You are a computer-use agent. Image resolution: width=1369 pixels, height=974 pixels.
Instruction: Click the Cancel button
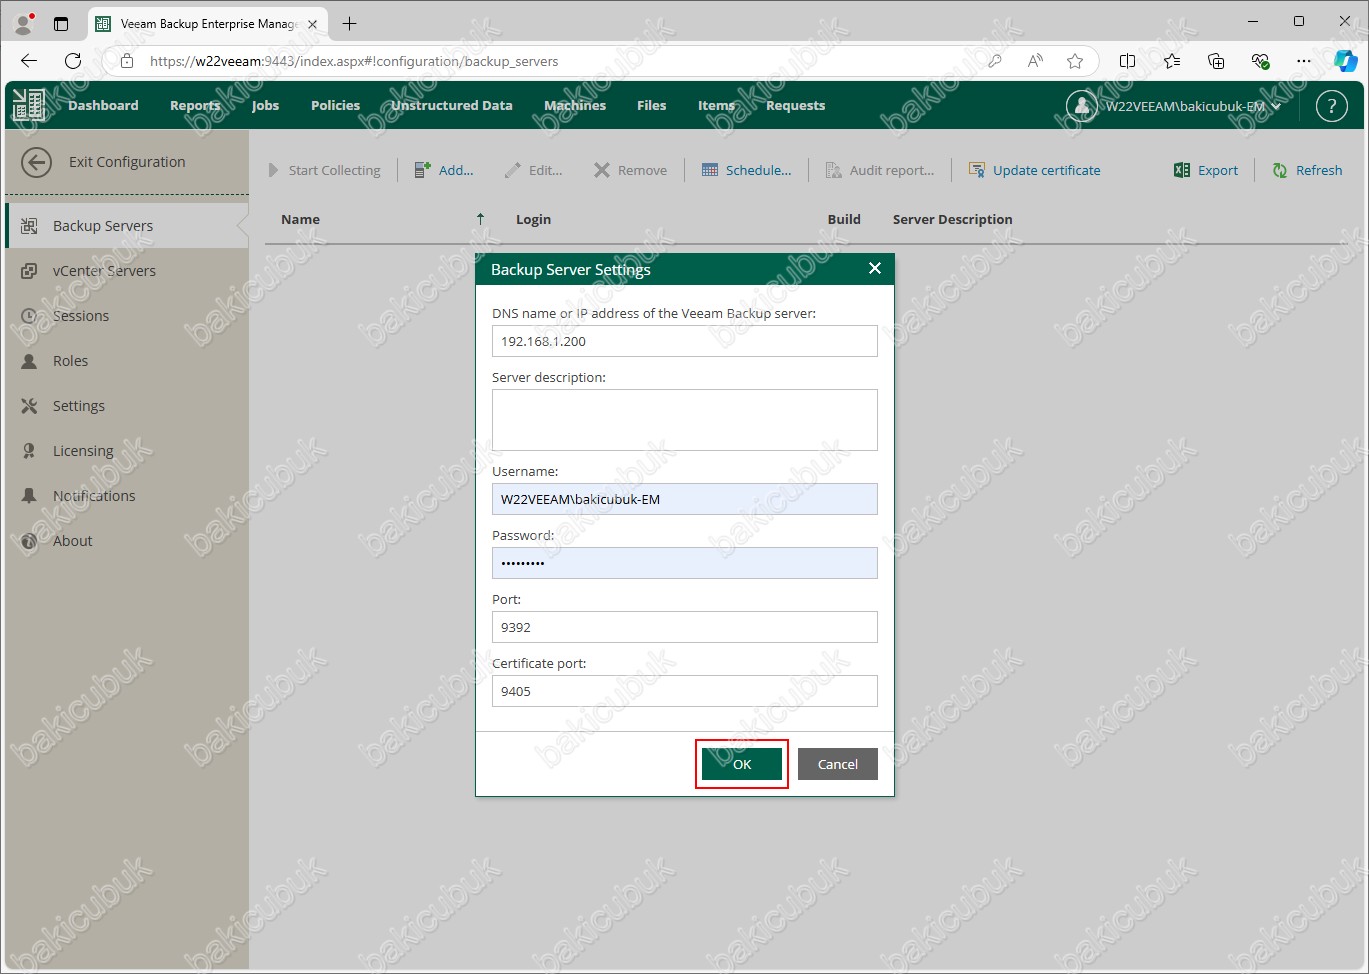(838, 764)
